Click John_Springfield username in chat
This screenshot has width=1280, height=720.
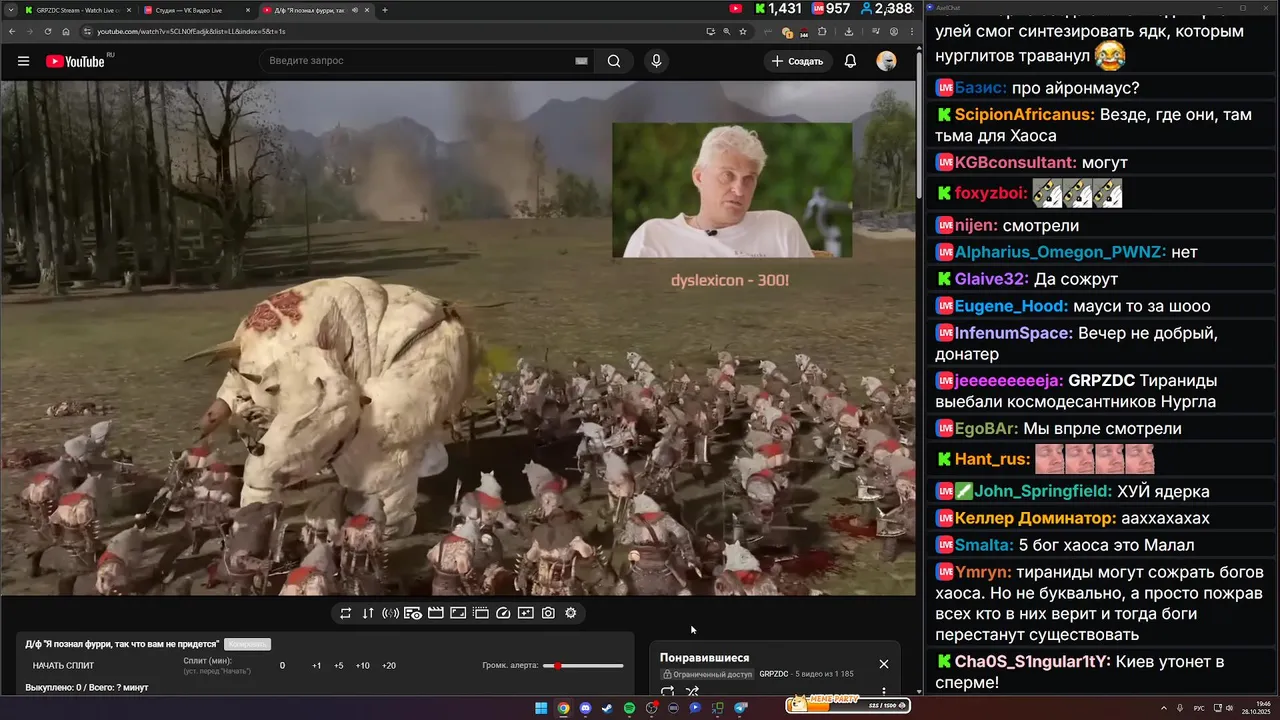click(1043, 491)
